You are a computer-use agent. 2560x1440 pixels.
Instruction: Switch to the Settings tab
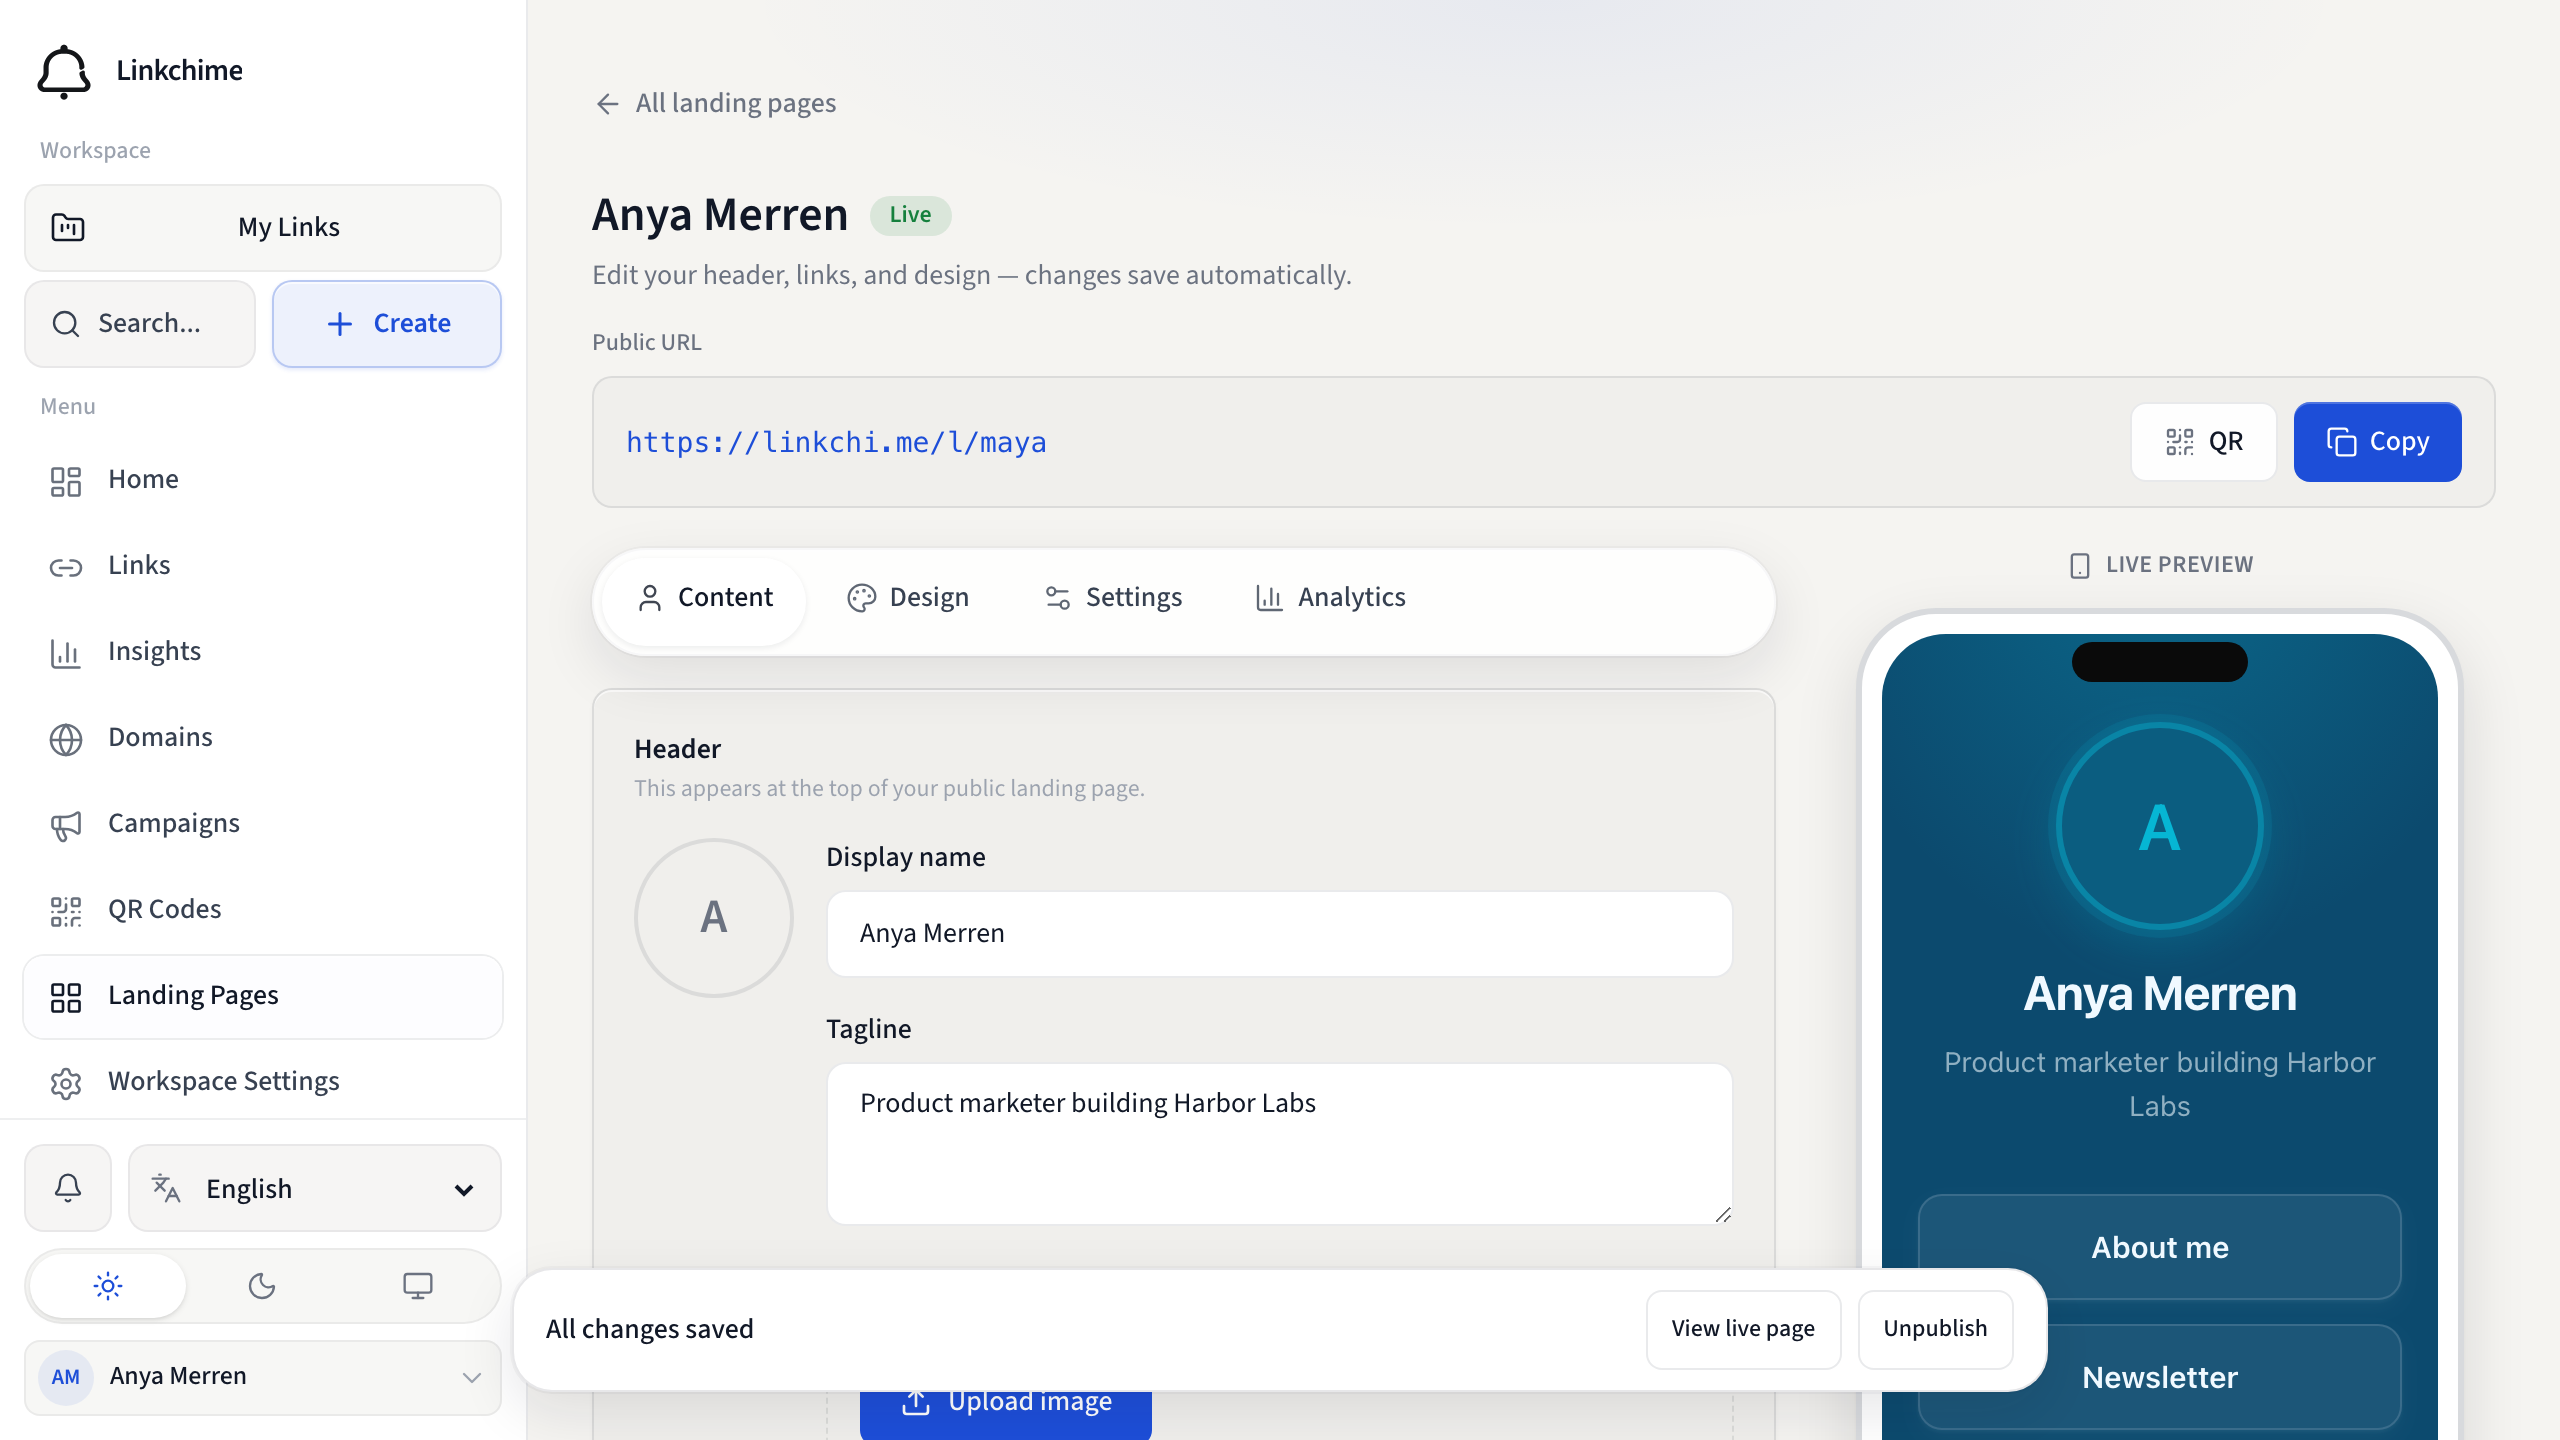[x=1113, y=598]
